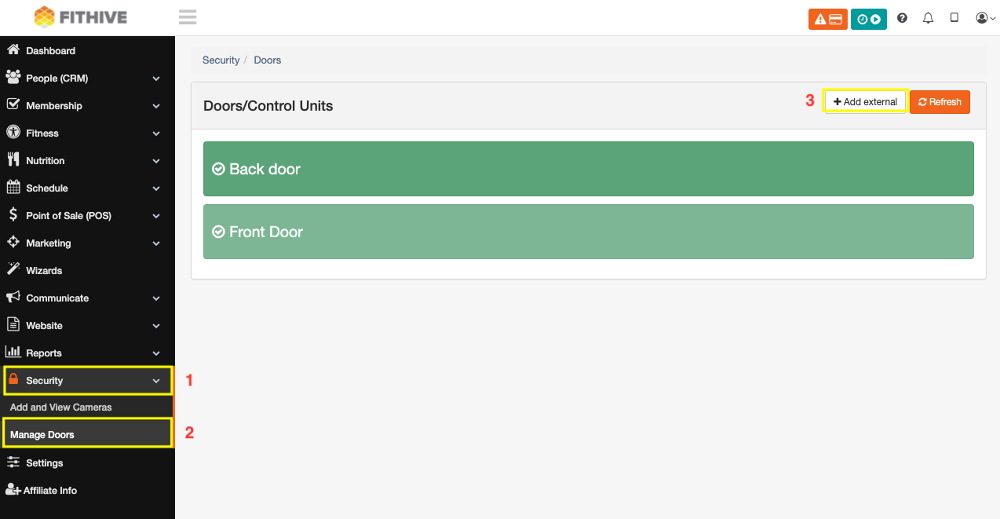Open Add and View Cameras
Screen dimensions: 1000x519
coord(61,407)
